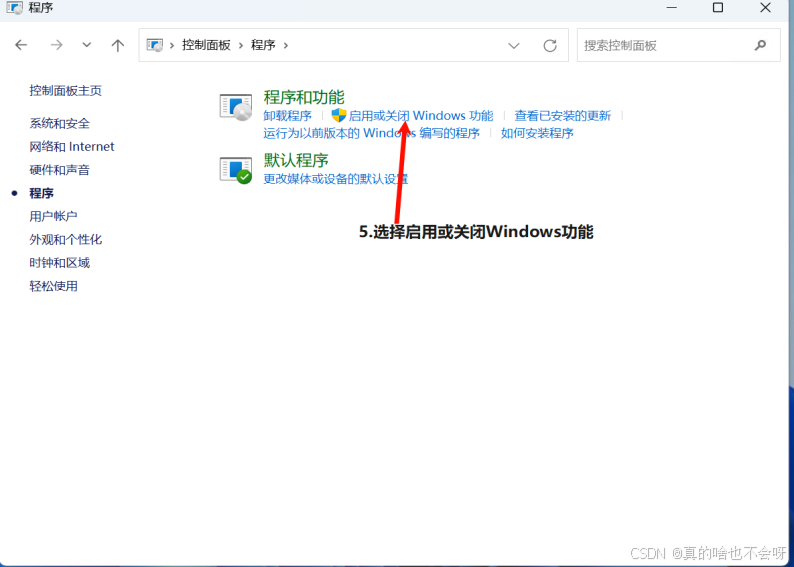Screen dimensions: 794x567
Task: Click the 默认程序 icon
Action: 236,170
